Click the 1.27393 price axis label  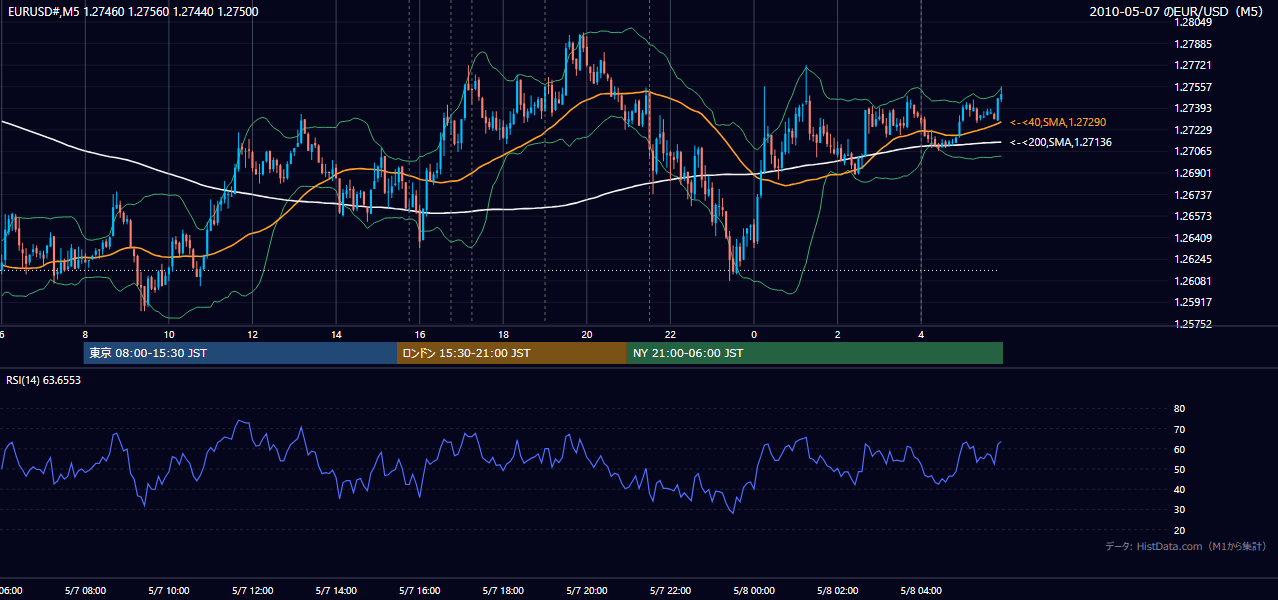(x=1192, y=108)
